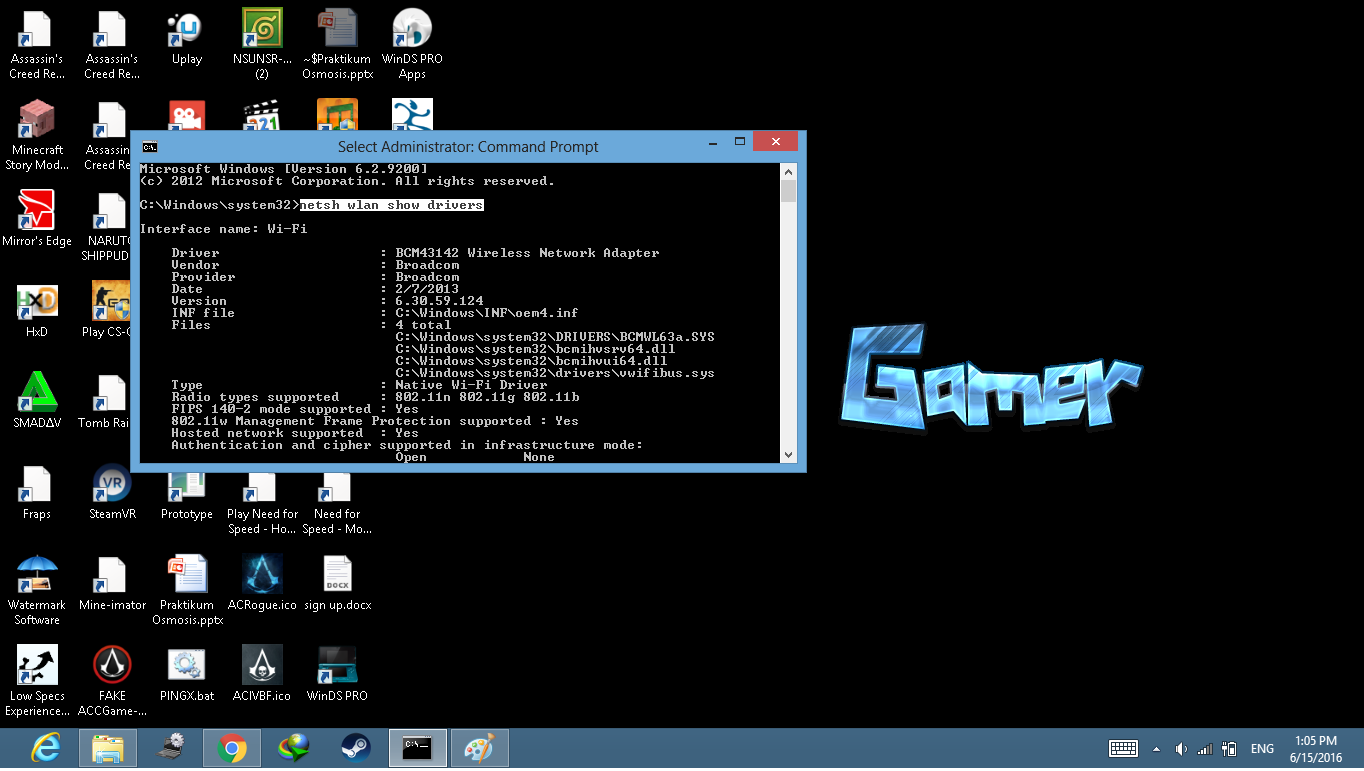Click the clock to open the calendar
The width and height of the screenshot is (1364, 771).
(1318, 747)
